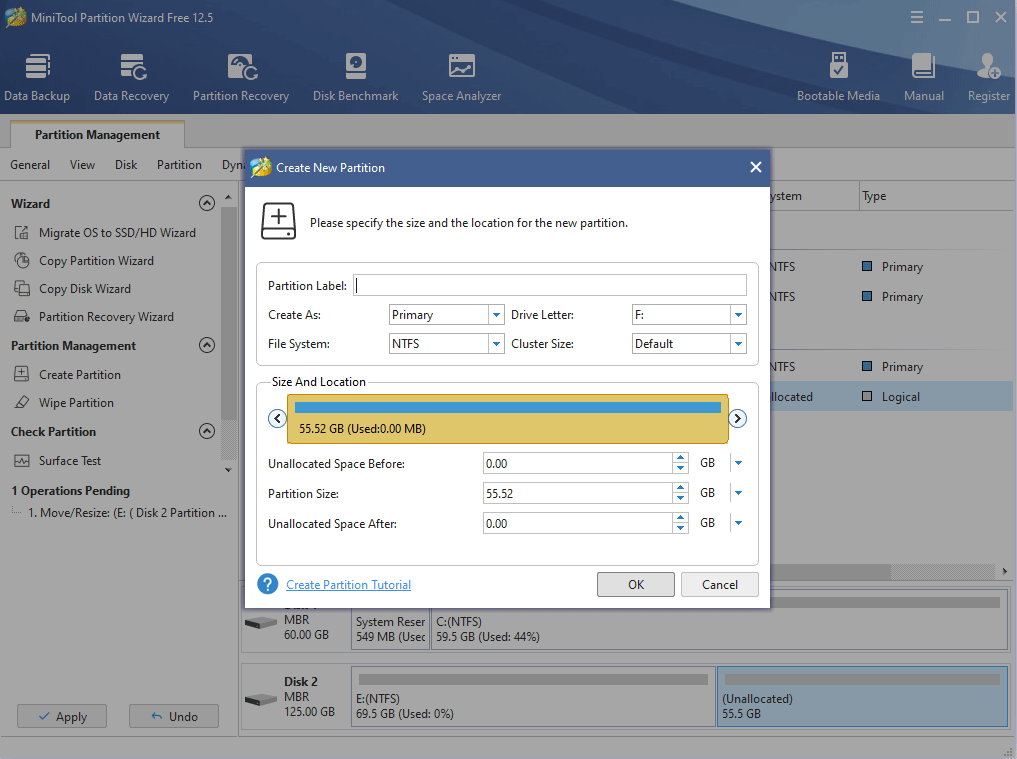Cancel the new partition dialog

click(719, 584)
